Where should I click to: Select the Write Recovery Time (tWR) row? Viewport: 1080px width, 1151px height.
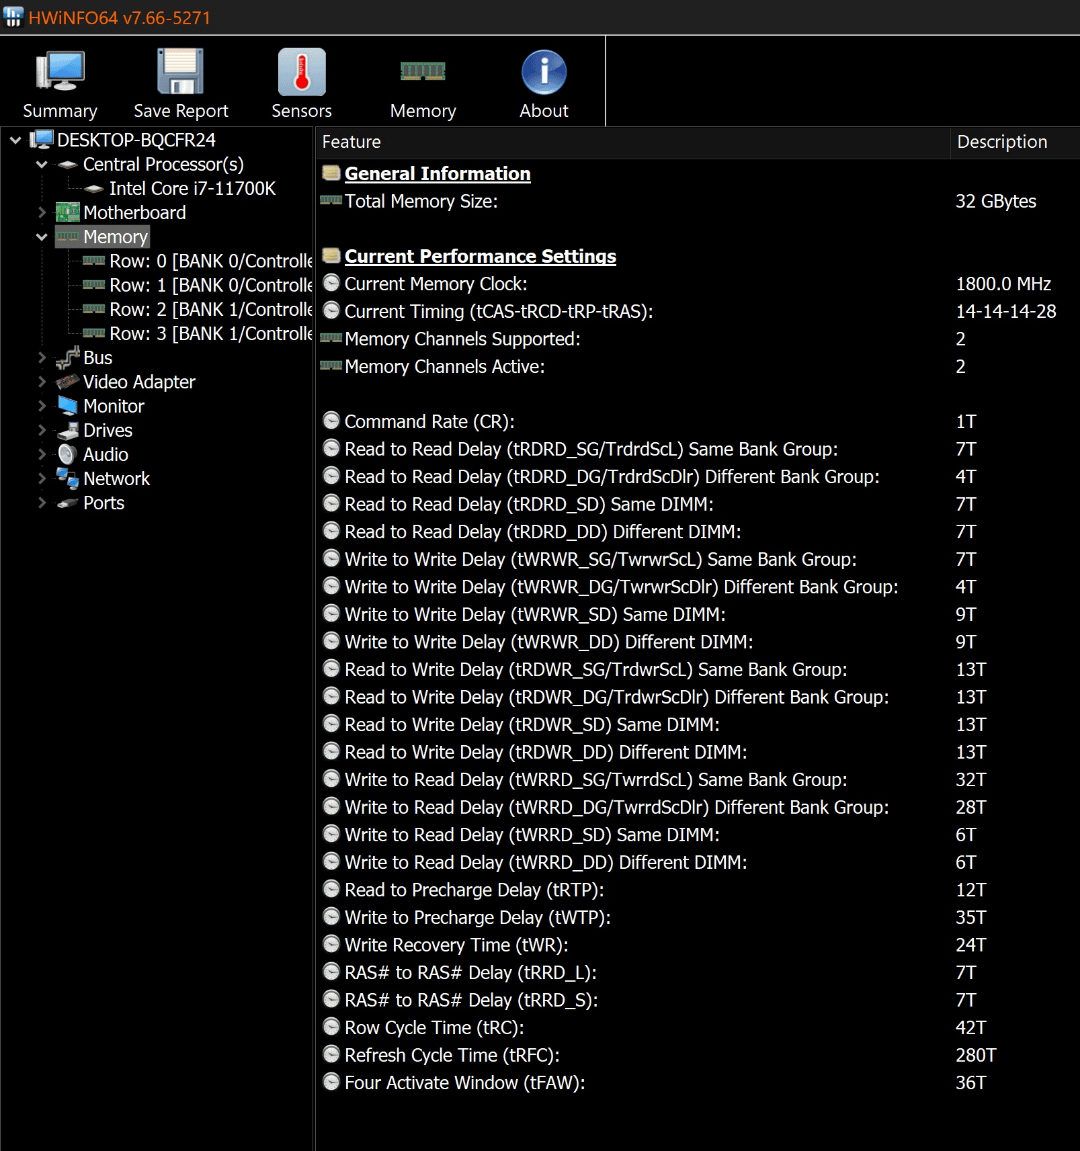(x=697, y=945)
